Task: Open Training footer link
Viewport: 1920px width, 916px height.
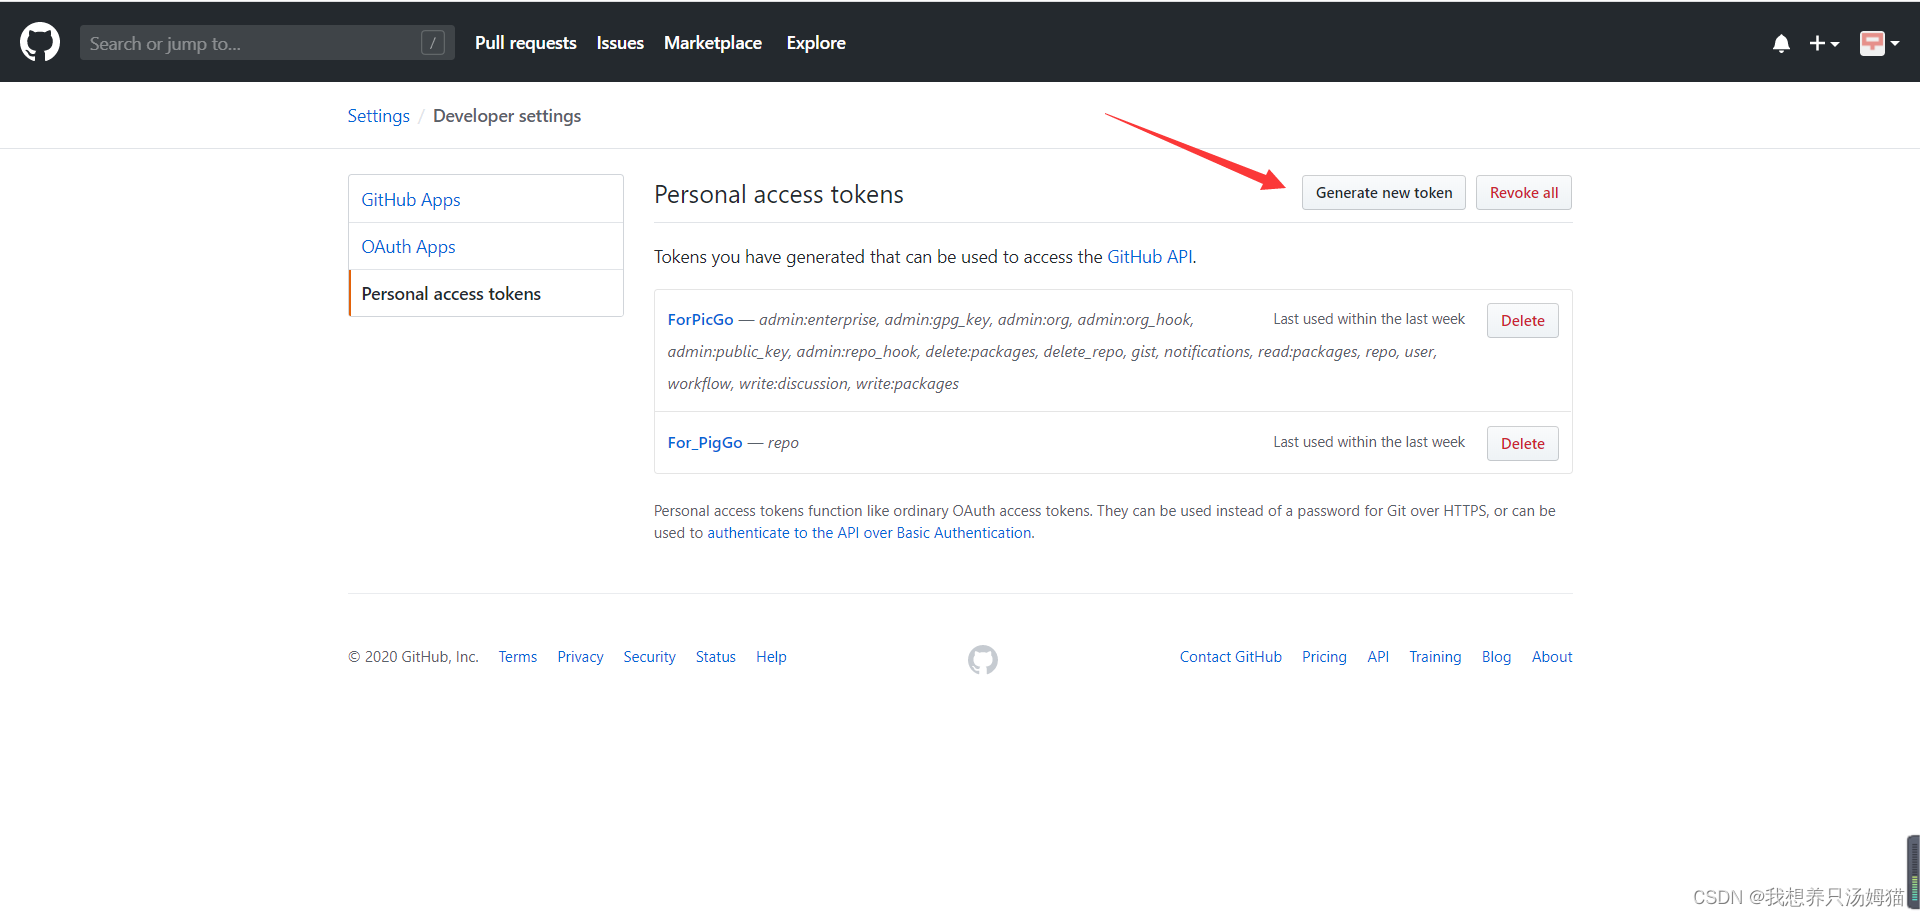Action: 1435,657
